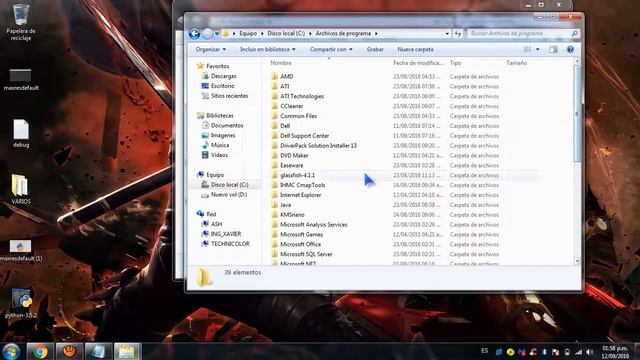Sort by the Nombre column header
This screenshot has width=640, height=360.
pos(281,63)
